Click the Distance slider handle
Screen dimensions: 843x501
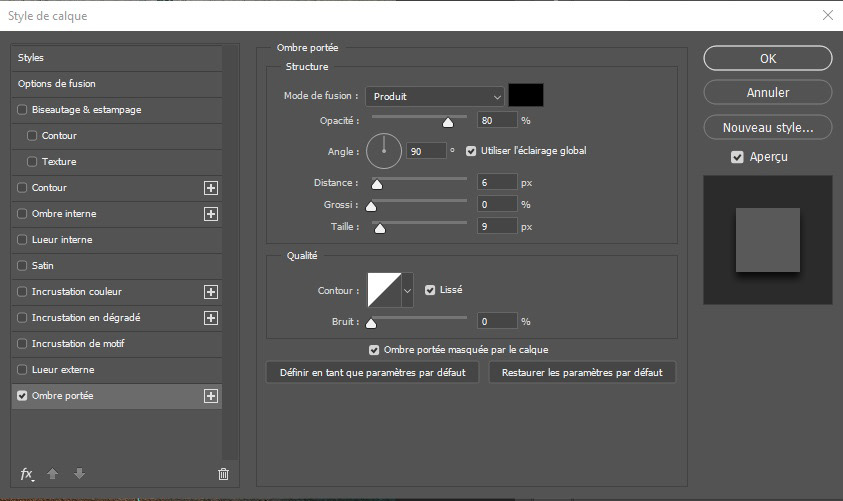(x=377, y=185)
